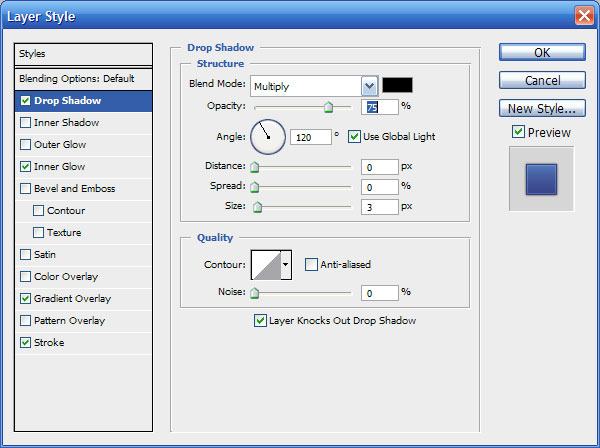Open the Bevel and Emboss settings label
The width and height of the screenshot is (600, 448).
click(x=75, y=189)
